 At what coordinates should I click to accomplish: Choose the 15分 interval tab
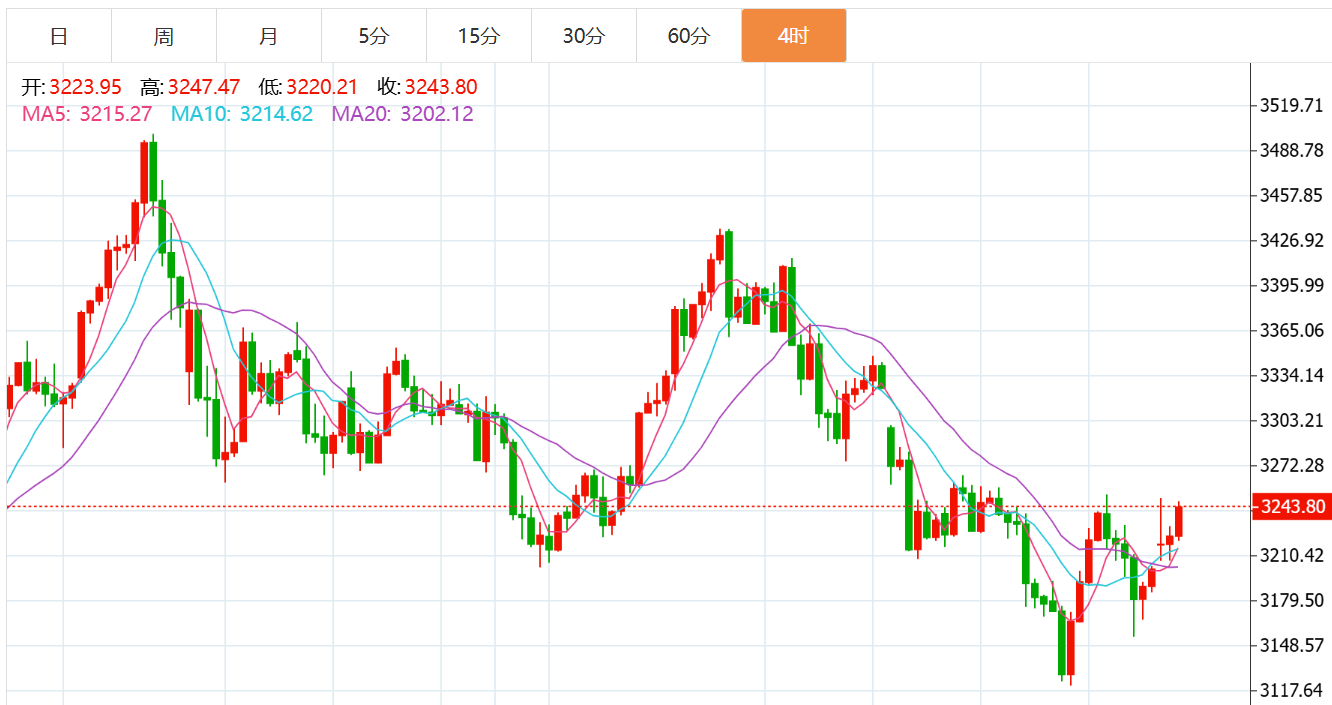(x=479, y=37)
